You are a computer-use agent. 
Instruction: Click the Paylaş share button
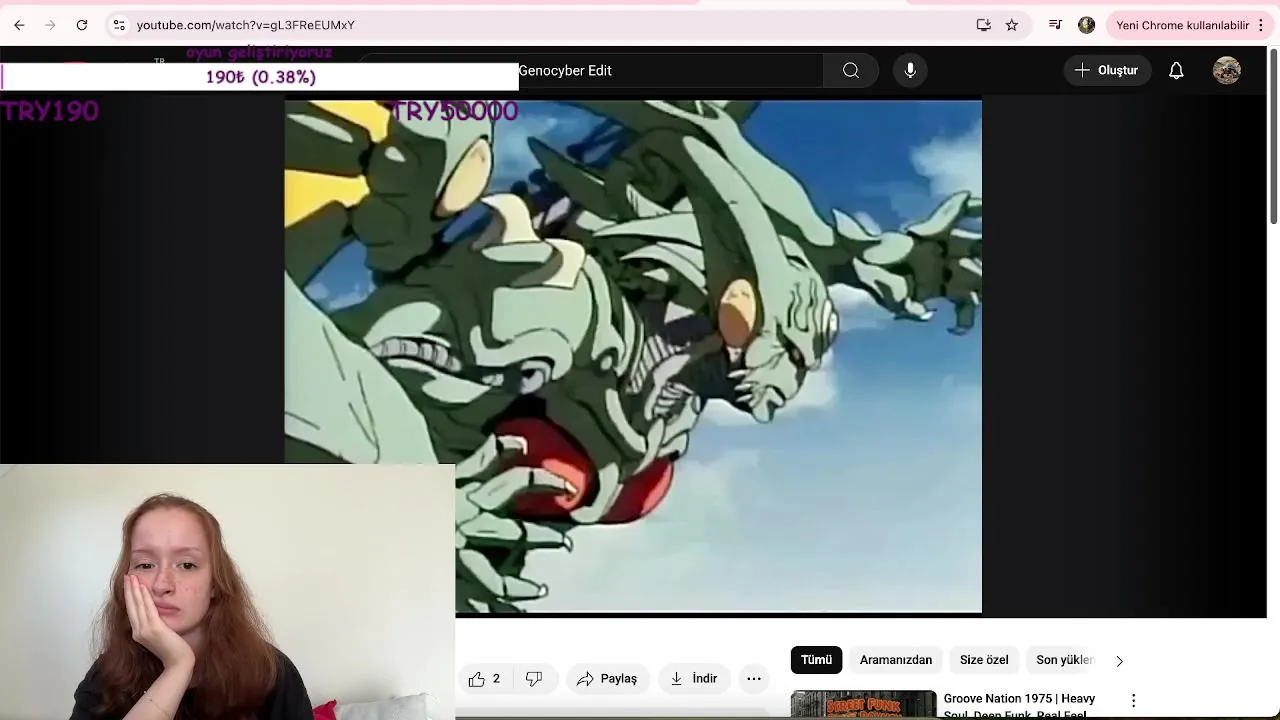607,679
